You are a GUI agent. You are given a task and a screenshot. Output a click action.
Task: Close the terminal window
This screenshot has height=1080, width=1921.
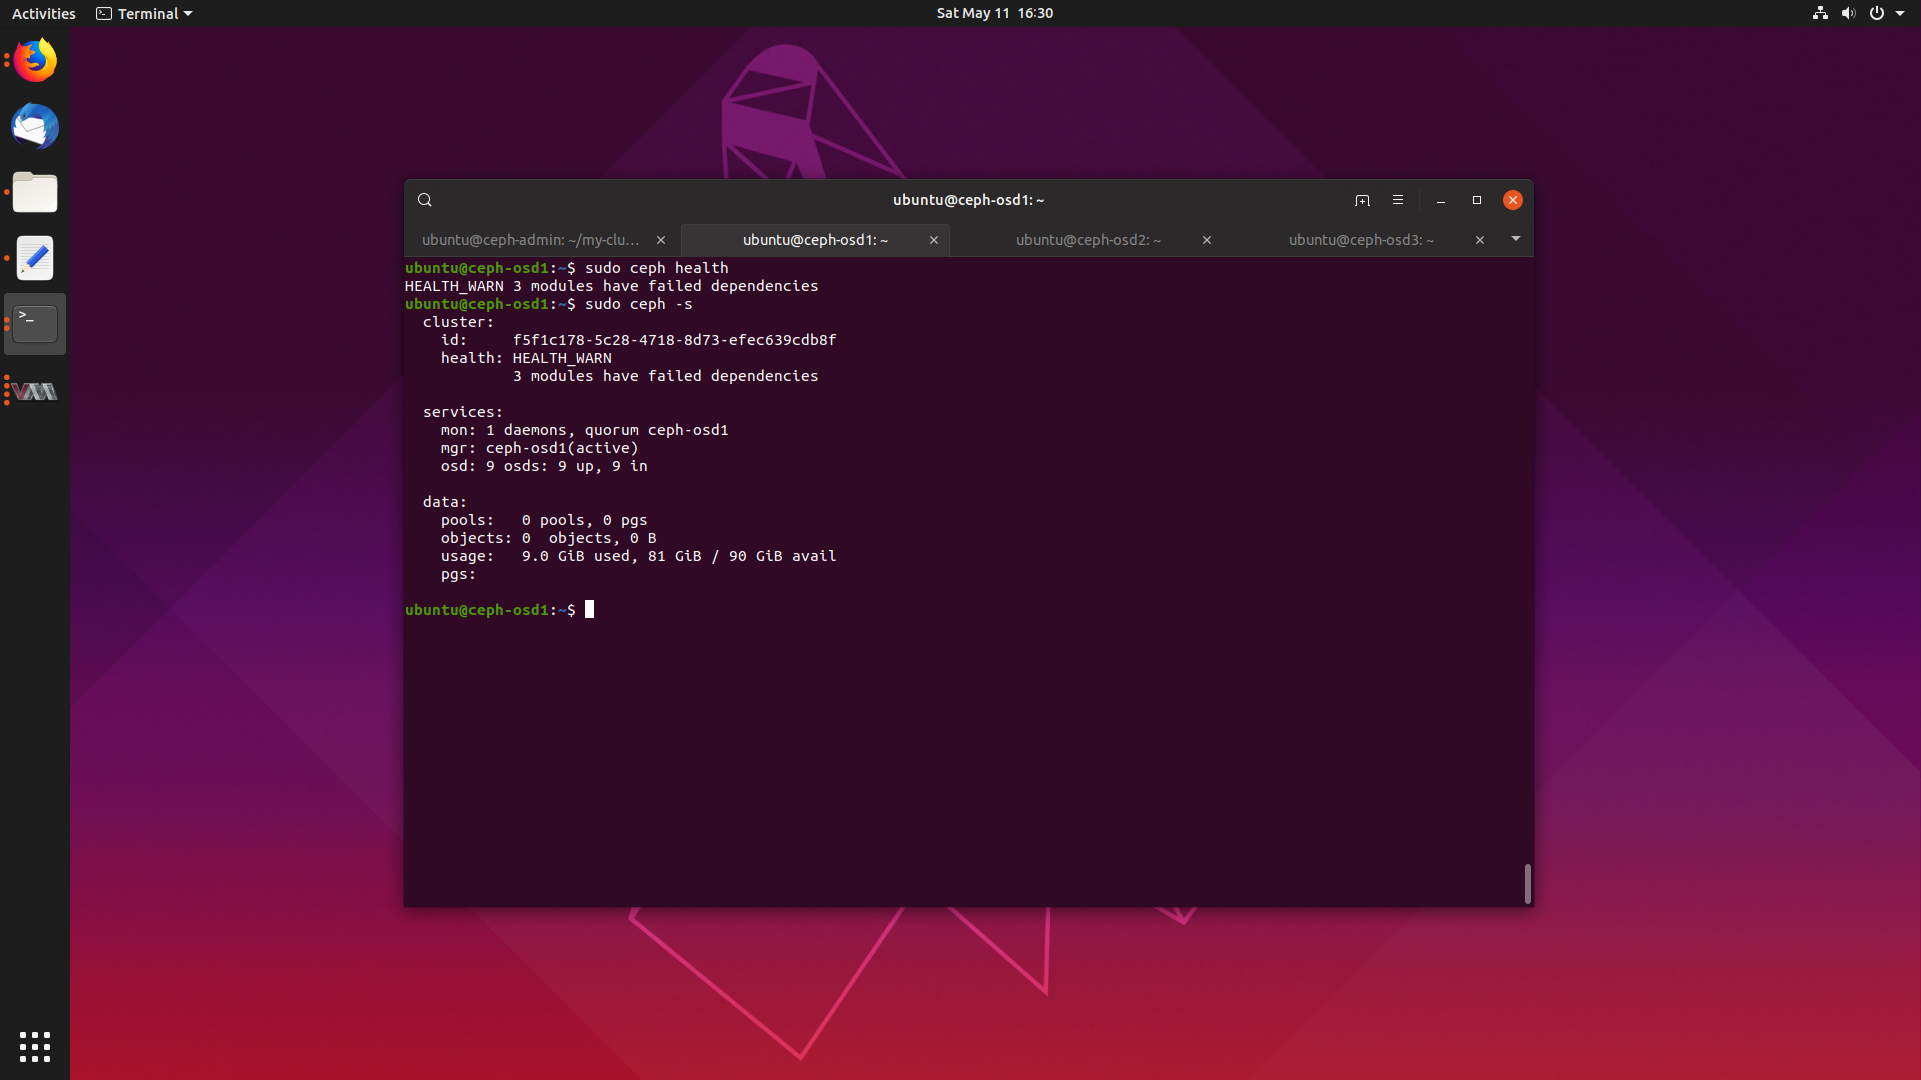point(1513,200)
